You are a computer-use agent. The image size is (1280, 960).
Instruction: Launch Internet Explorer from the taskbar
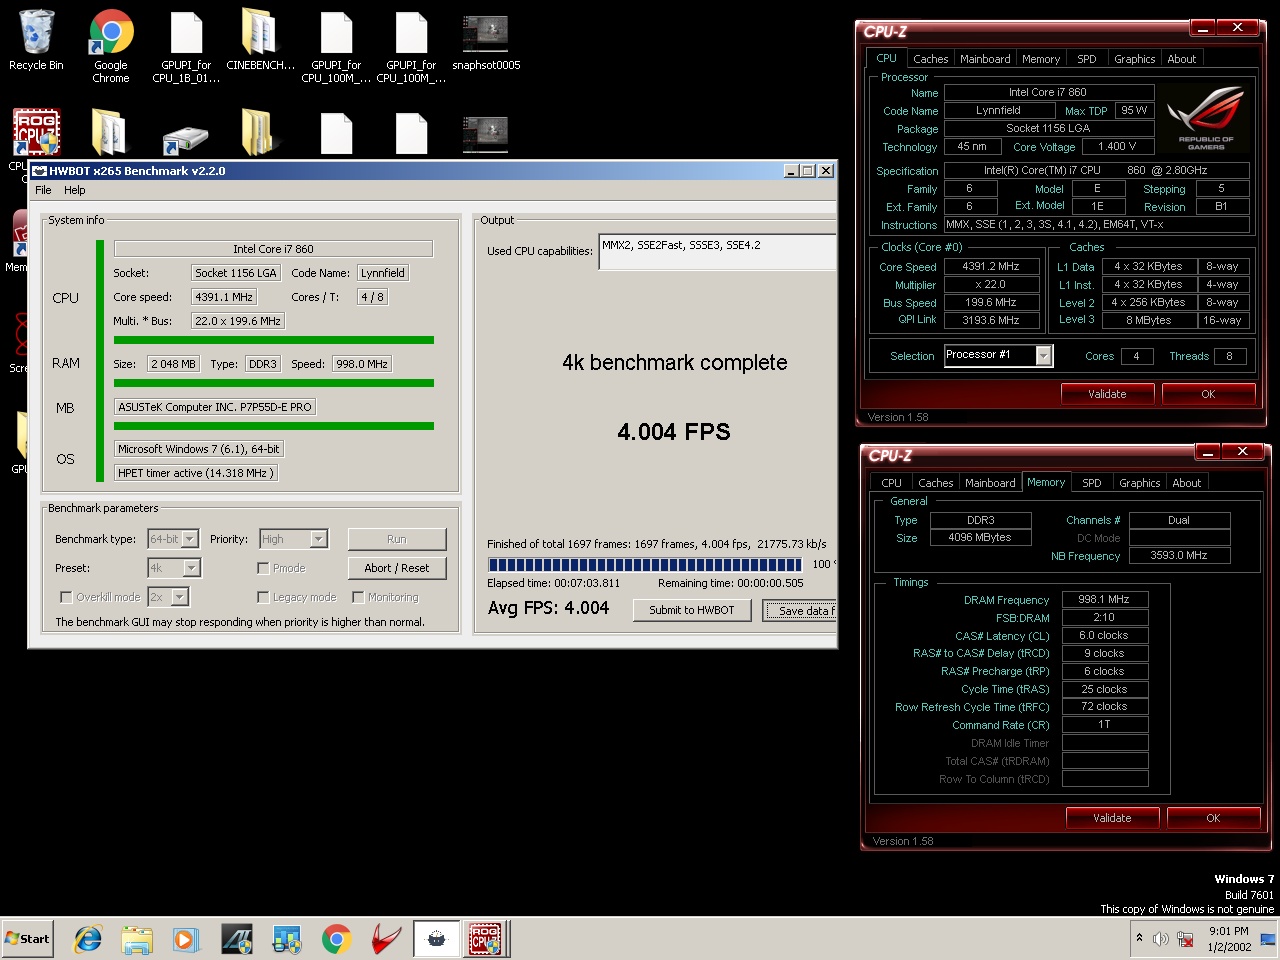[x=88, y=939]
